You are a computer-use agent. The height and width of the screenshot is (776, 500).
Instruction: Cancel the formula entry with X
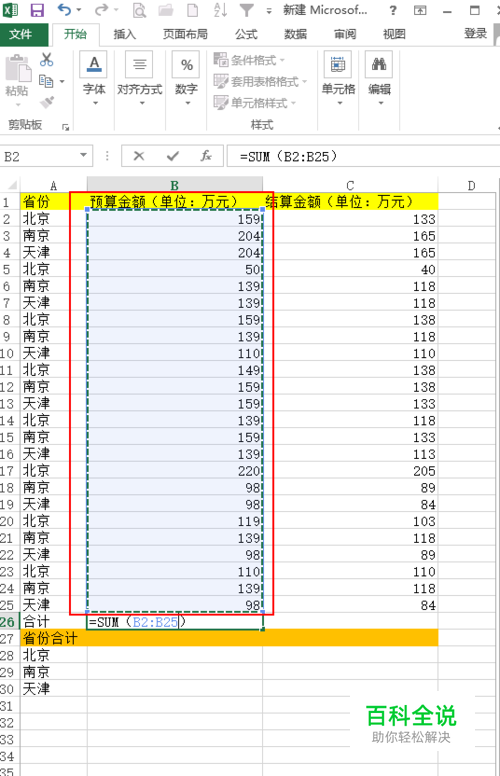click(x=139, y=156)
